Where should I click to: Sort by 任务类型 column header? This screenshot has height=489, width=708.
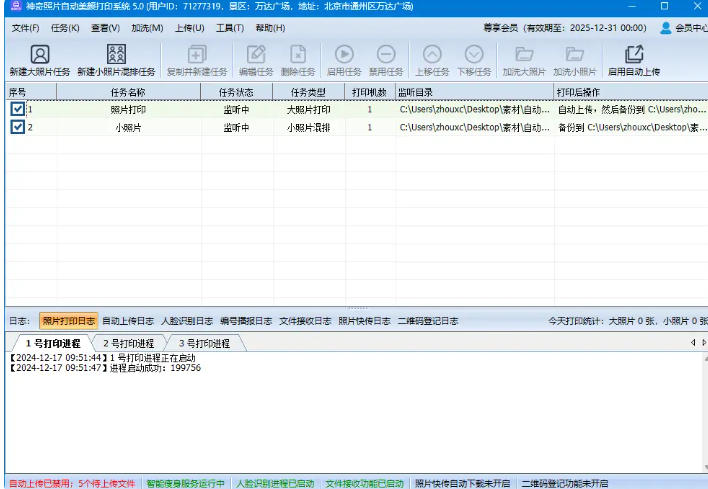pos(308,92)
